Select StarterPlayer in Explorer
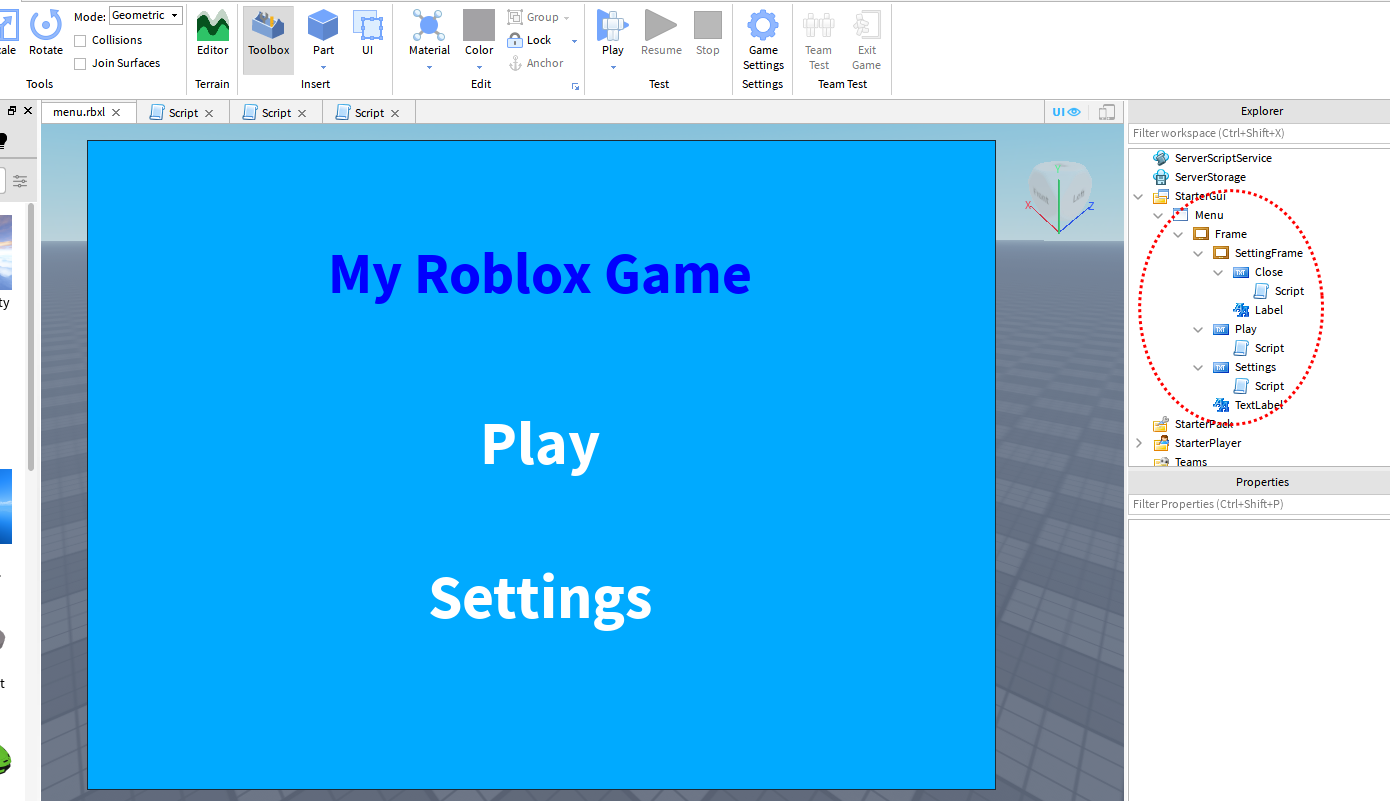The height and width of the screenshot is (801, 1390). 1207,443
